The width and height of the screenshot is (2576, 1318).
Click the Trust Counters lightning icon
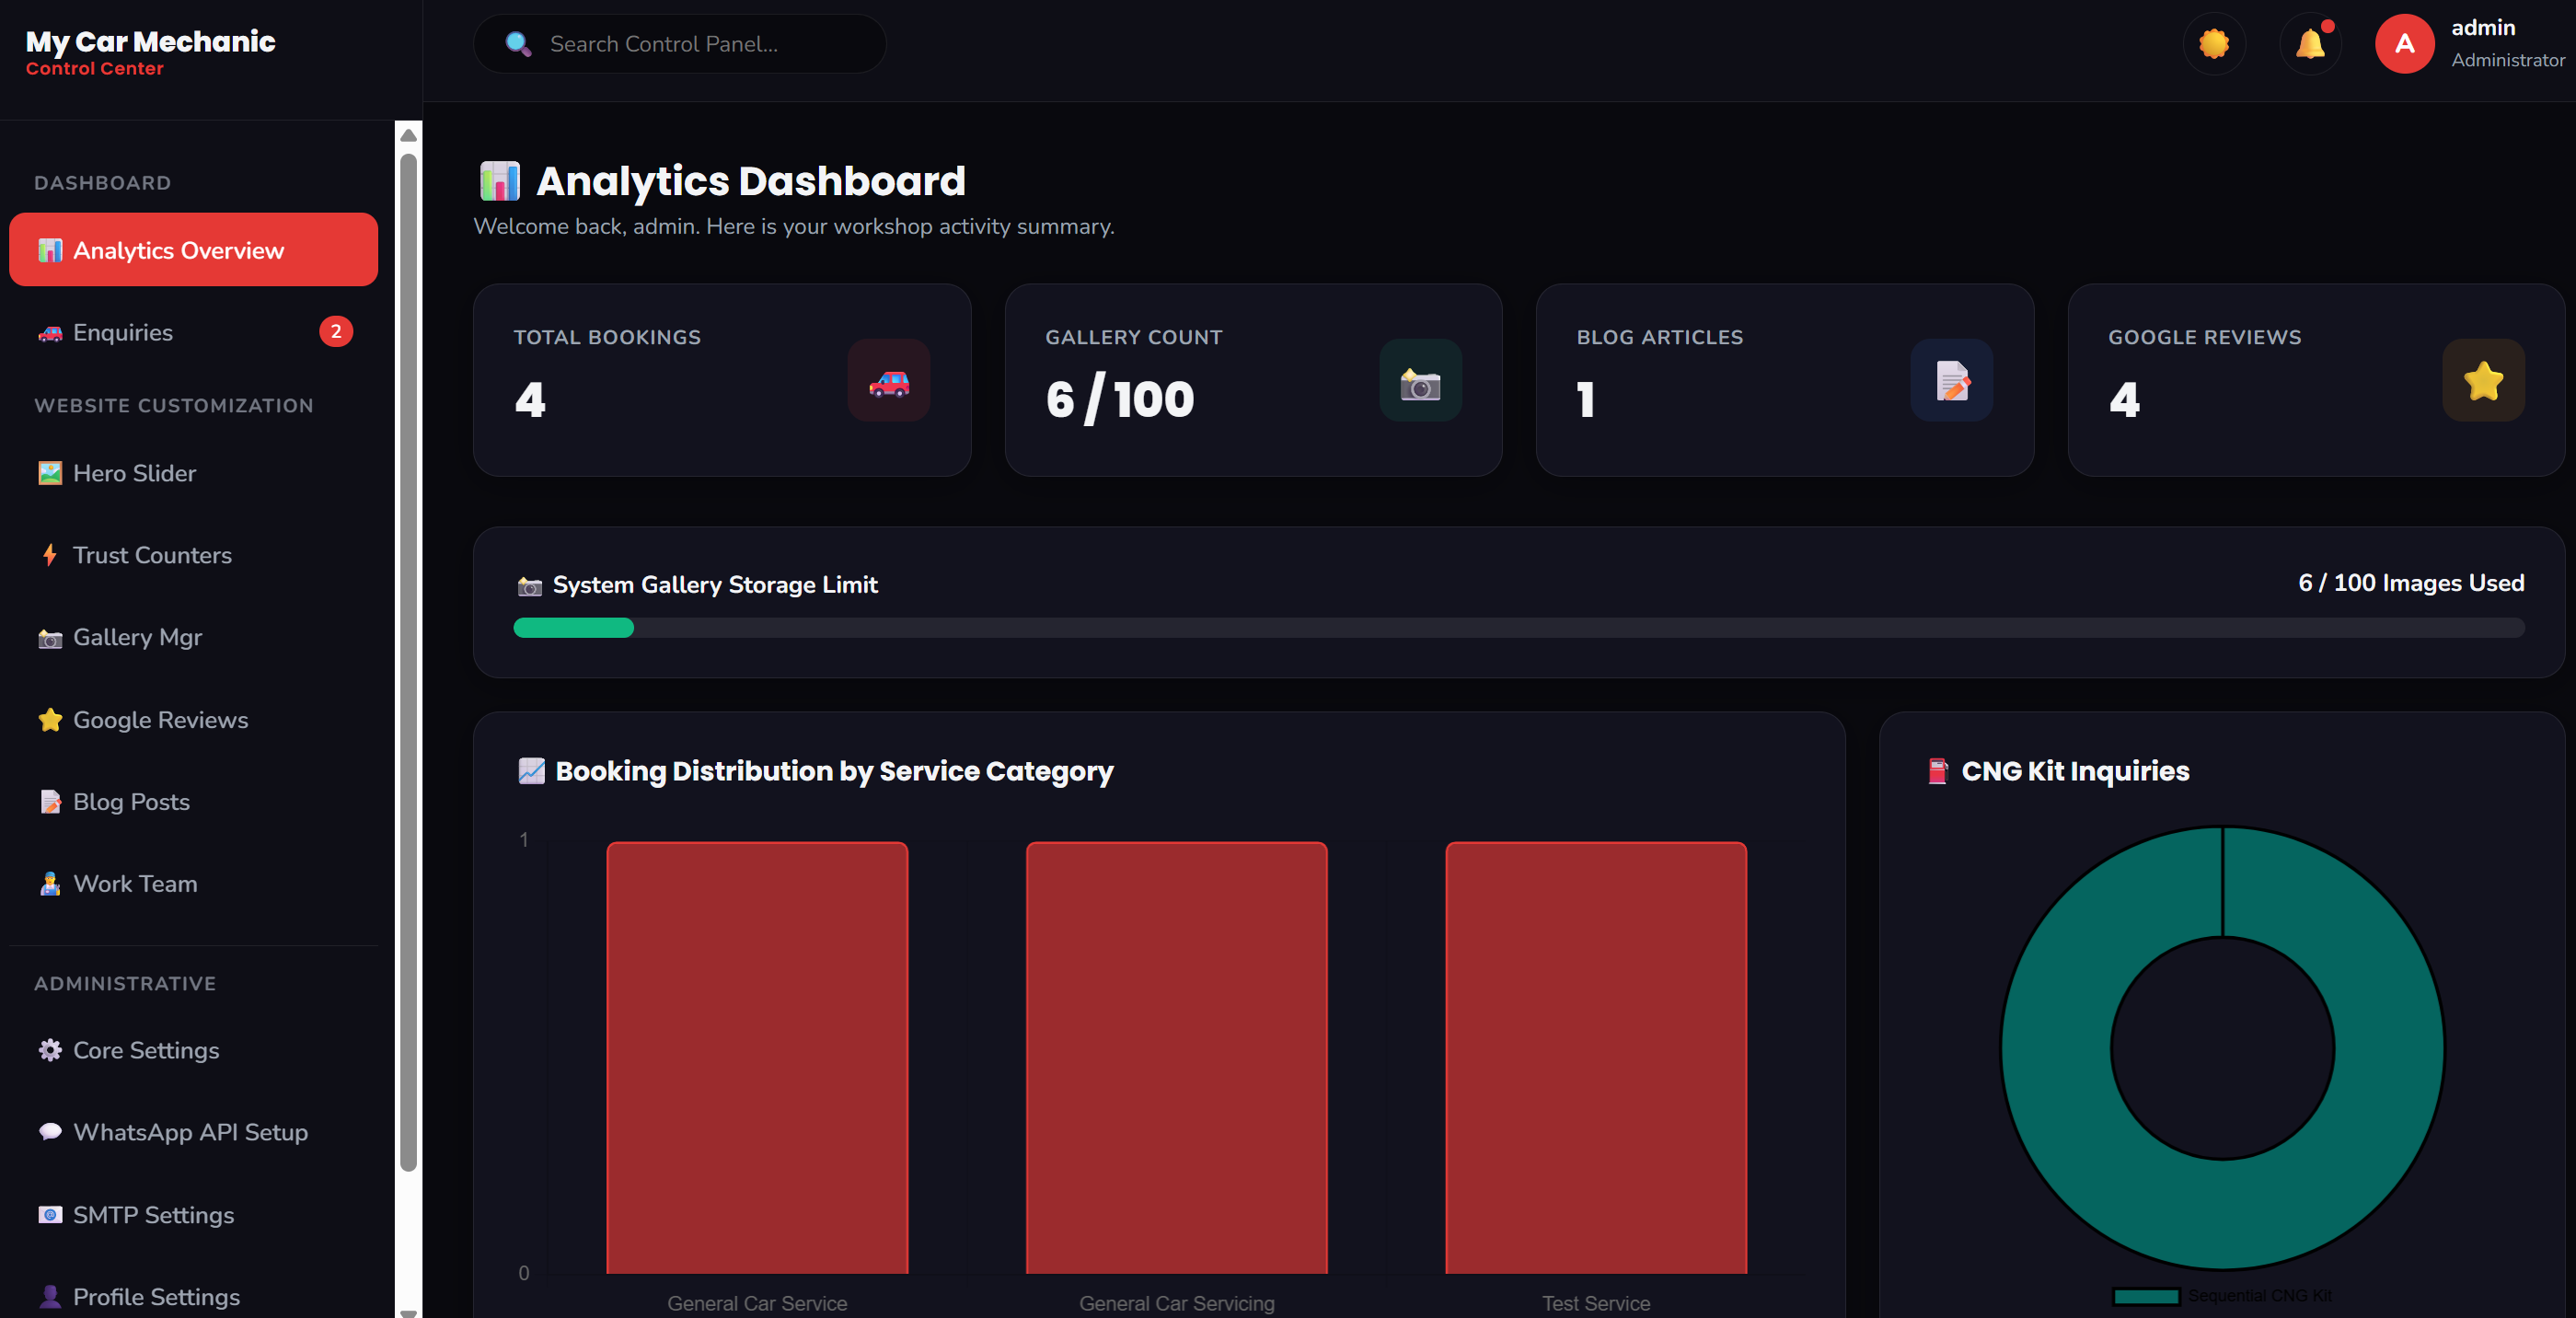[50, 555]
